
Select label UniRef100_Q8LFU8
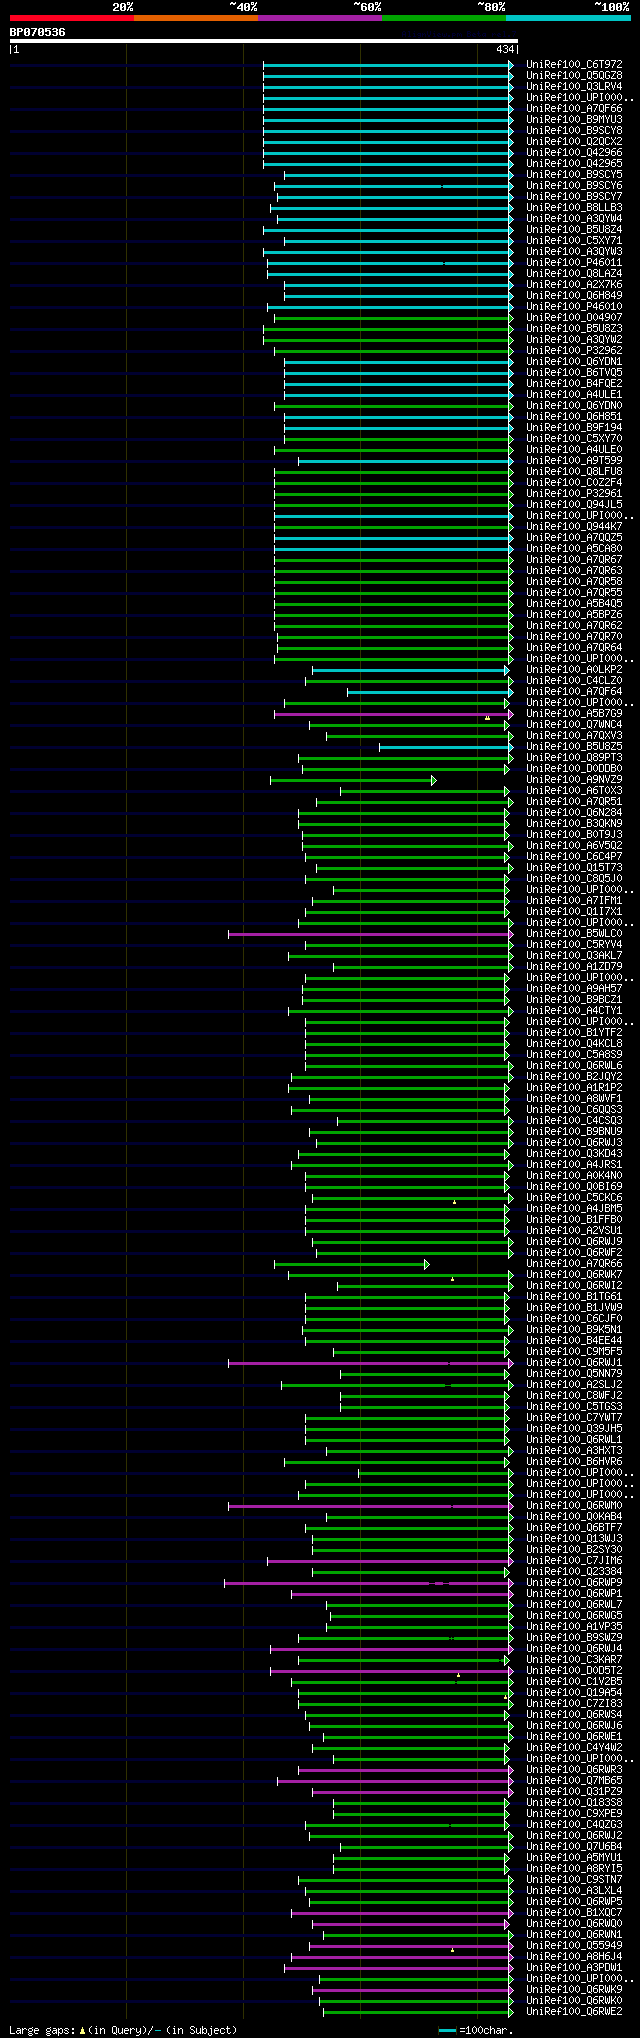click(574, 472)
